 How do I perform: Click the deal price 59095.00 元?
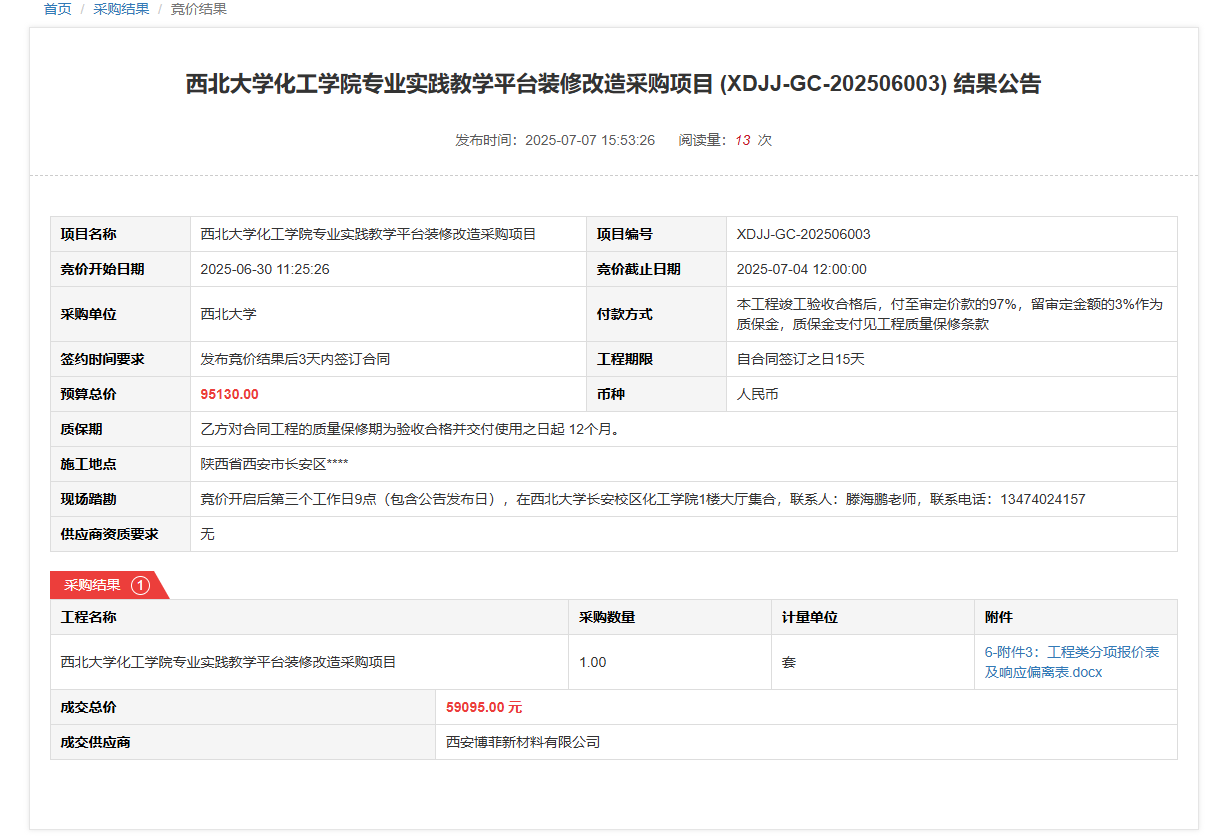(x=484, y=707)
